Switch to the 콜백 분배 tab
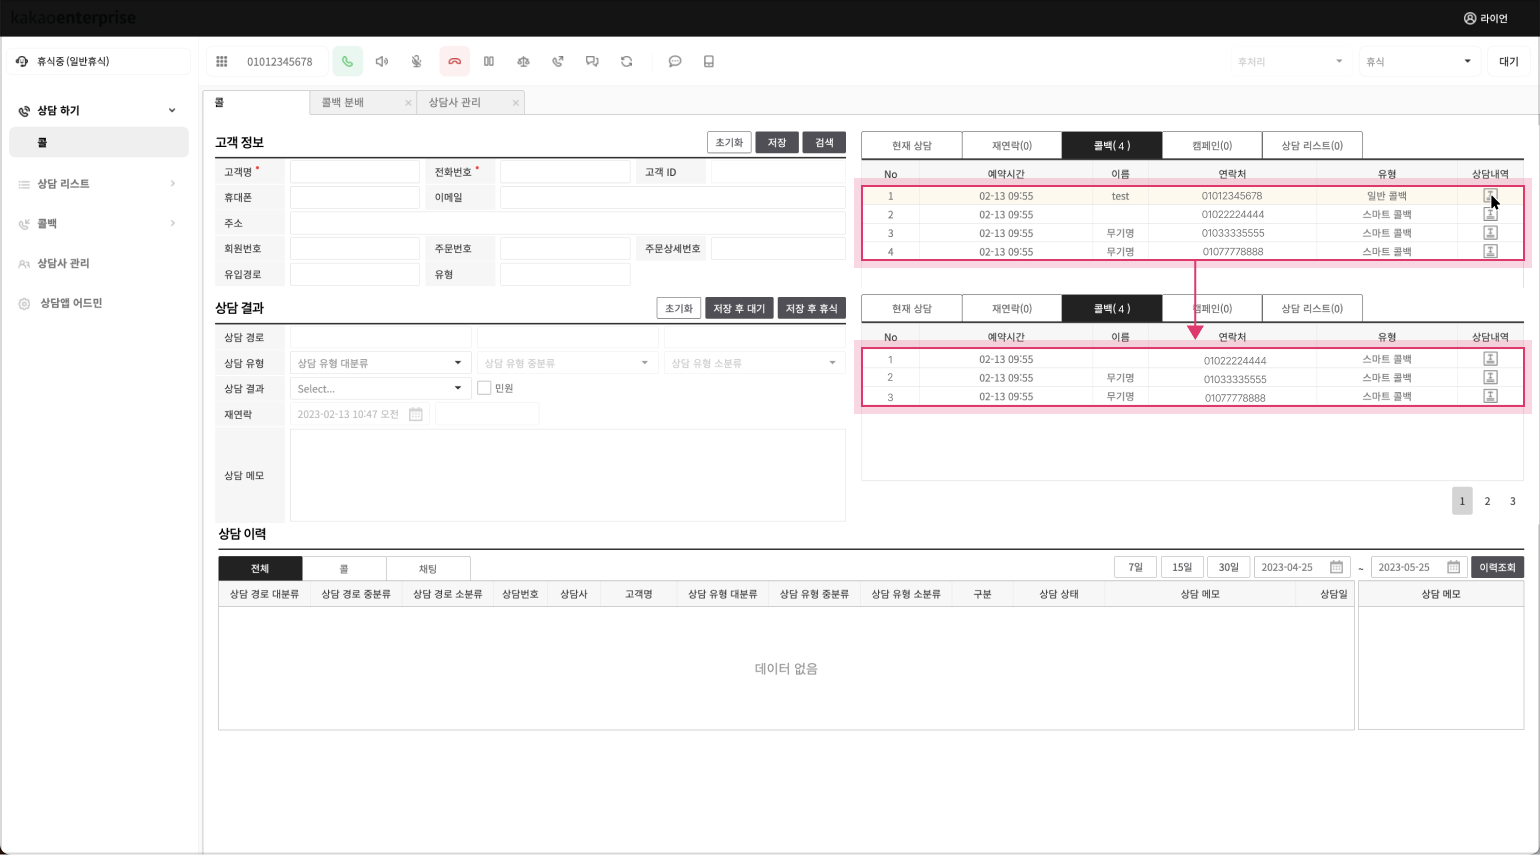The height and width of the screenshot is (855, 1540). pyautogui.click(x=343, y=103)
